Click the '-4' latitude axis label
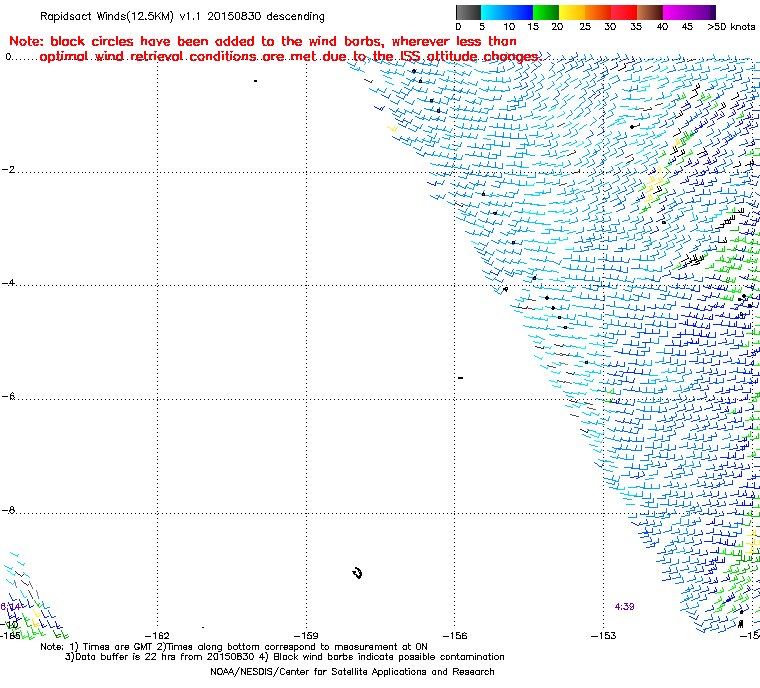Screen dimensions: 760x688 (8, 283)
